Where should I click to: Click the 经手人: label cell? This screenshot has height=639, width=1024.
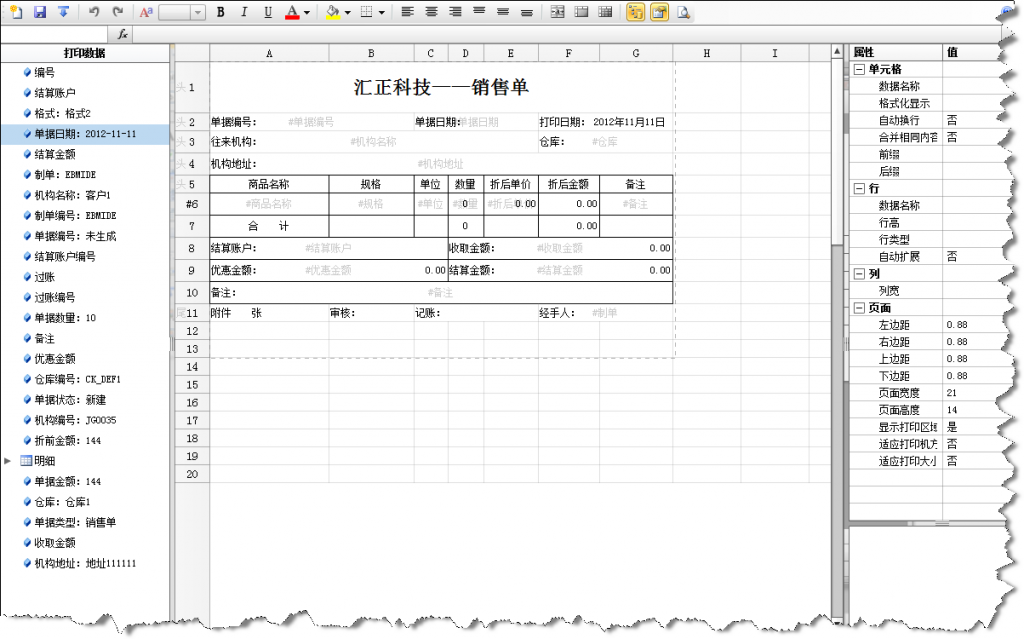click(x=557, y=313)
